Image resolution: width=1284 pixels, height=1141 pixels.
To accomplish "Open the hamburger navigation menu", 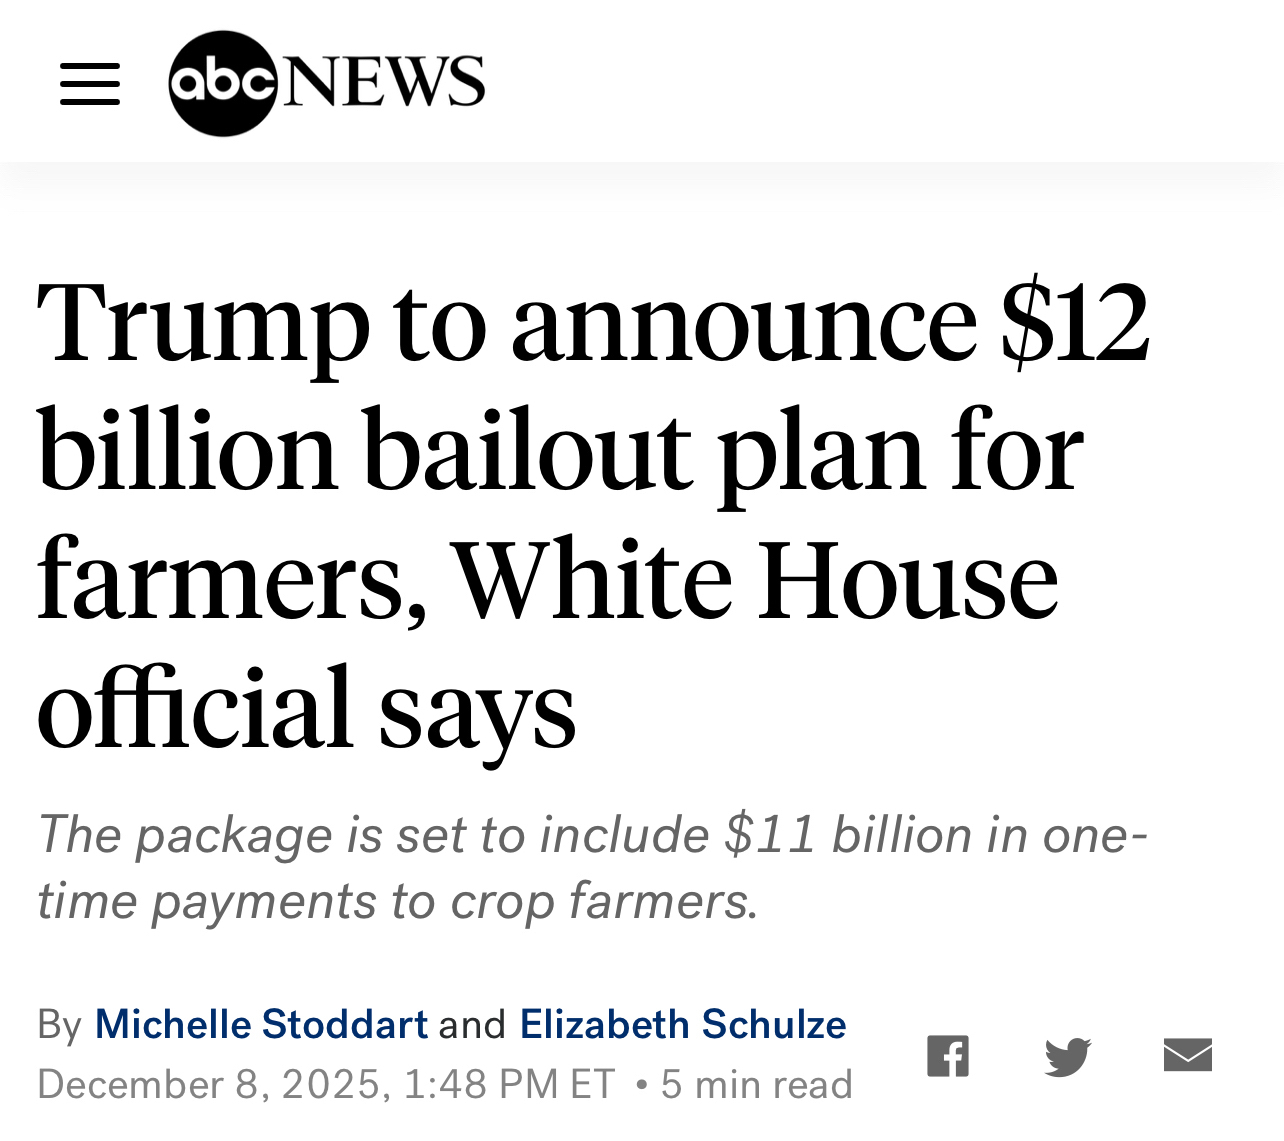I will (90, 84).
